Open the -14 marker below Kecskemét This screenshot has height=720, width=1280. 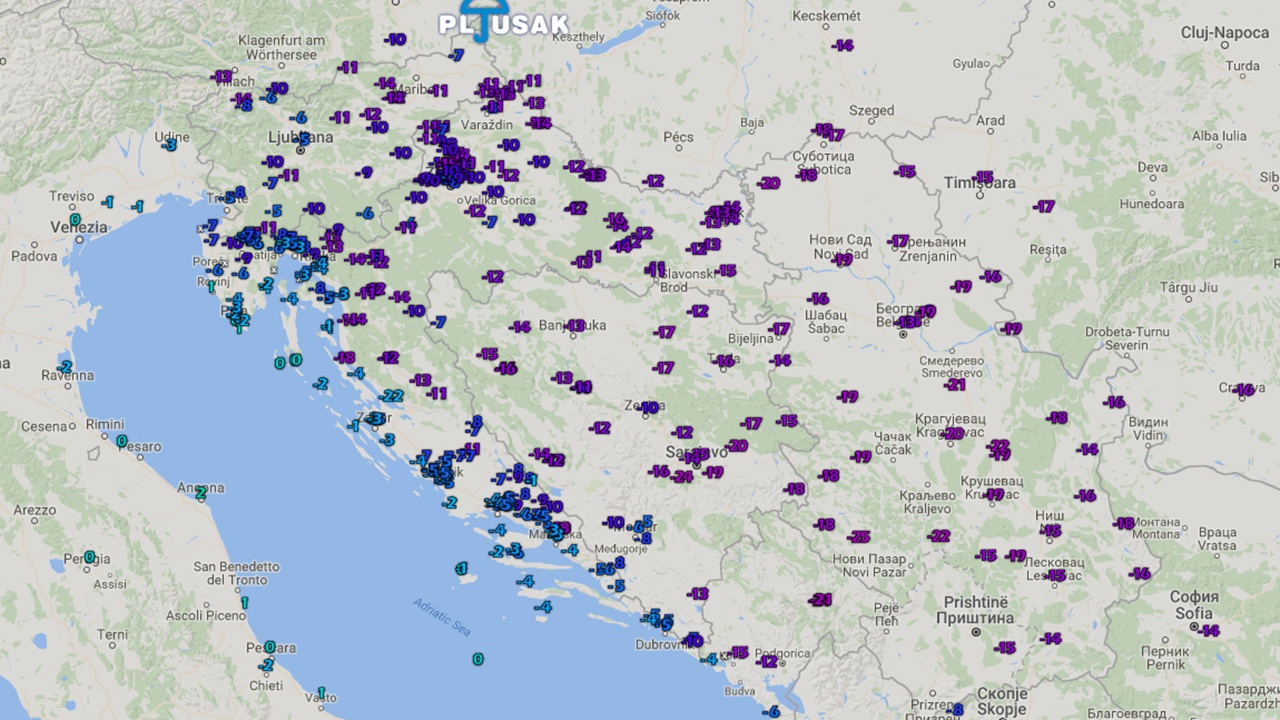pyautogui.click(x=843, y=46)
